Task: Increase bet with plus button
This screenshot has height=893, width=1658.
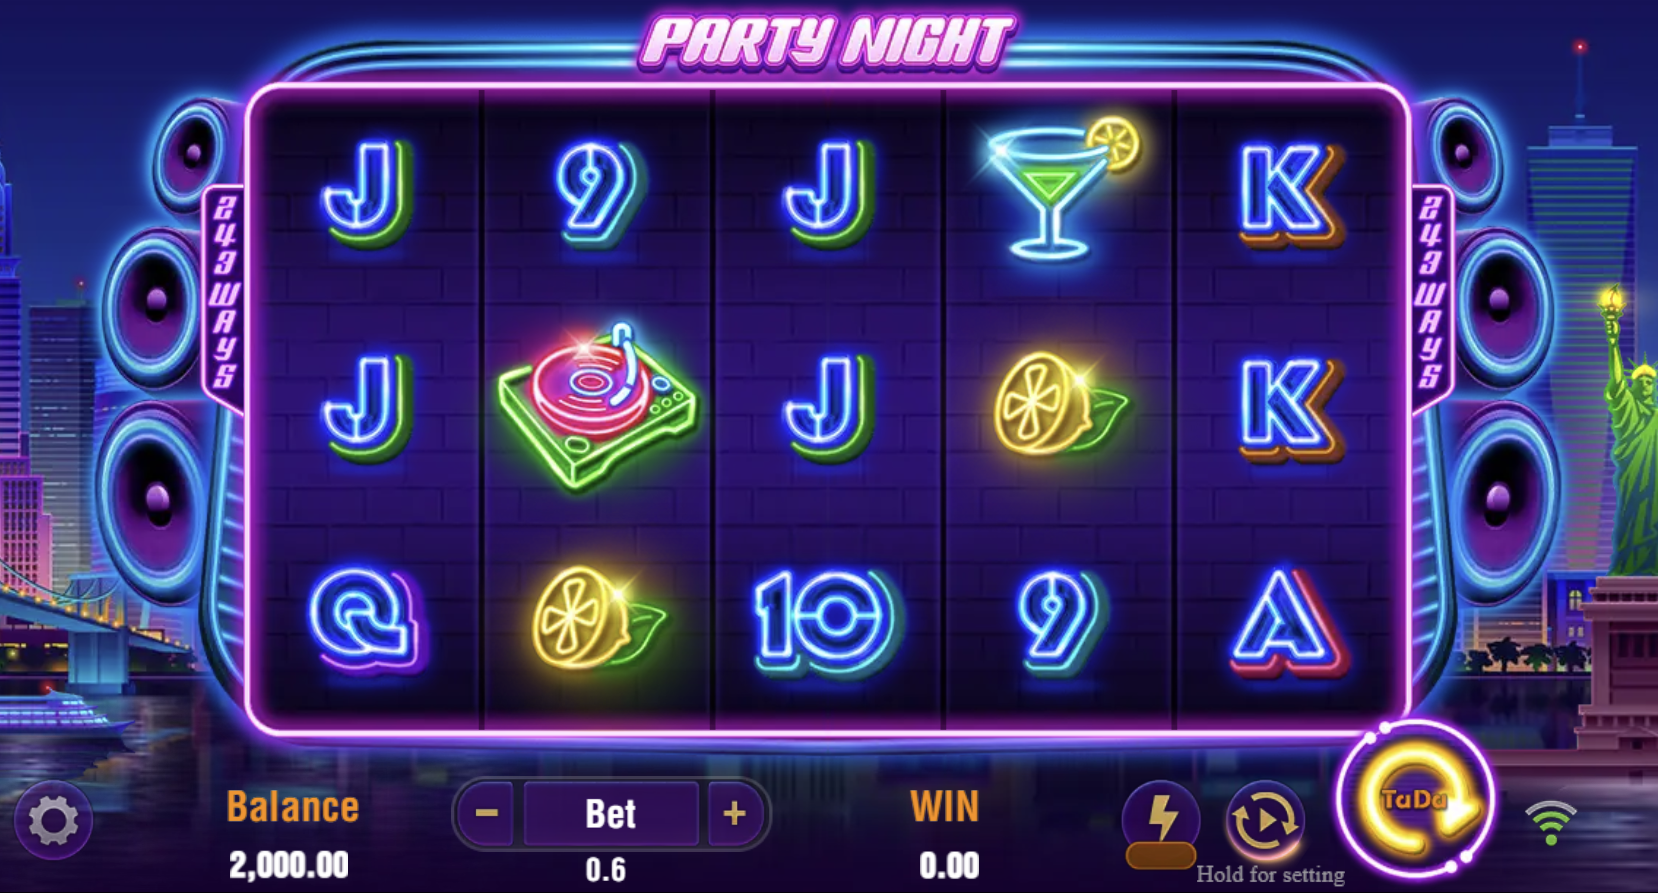Action: coord(735,813)
